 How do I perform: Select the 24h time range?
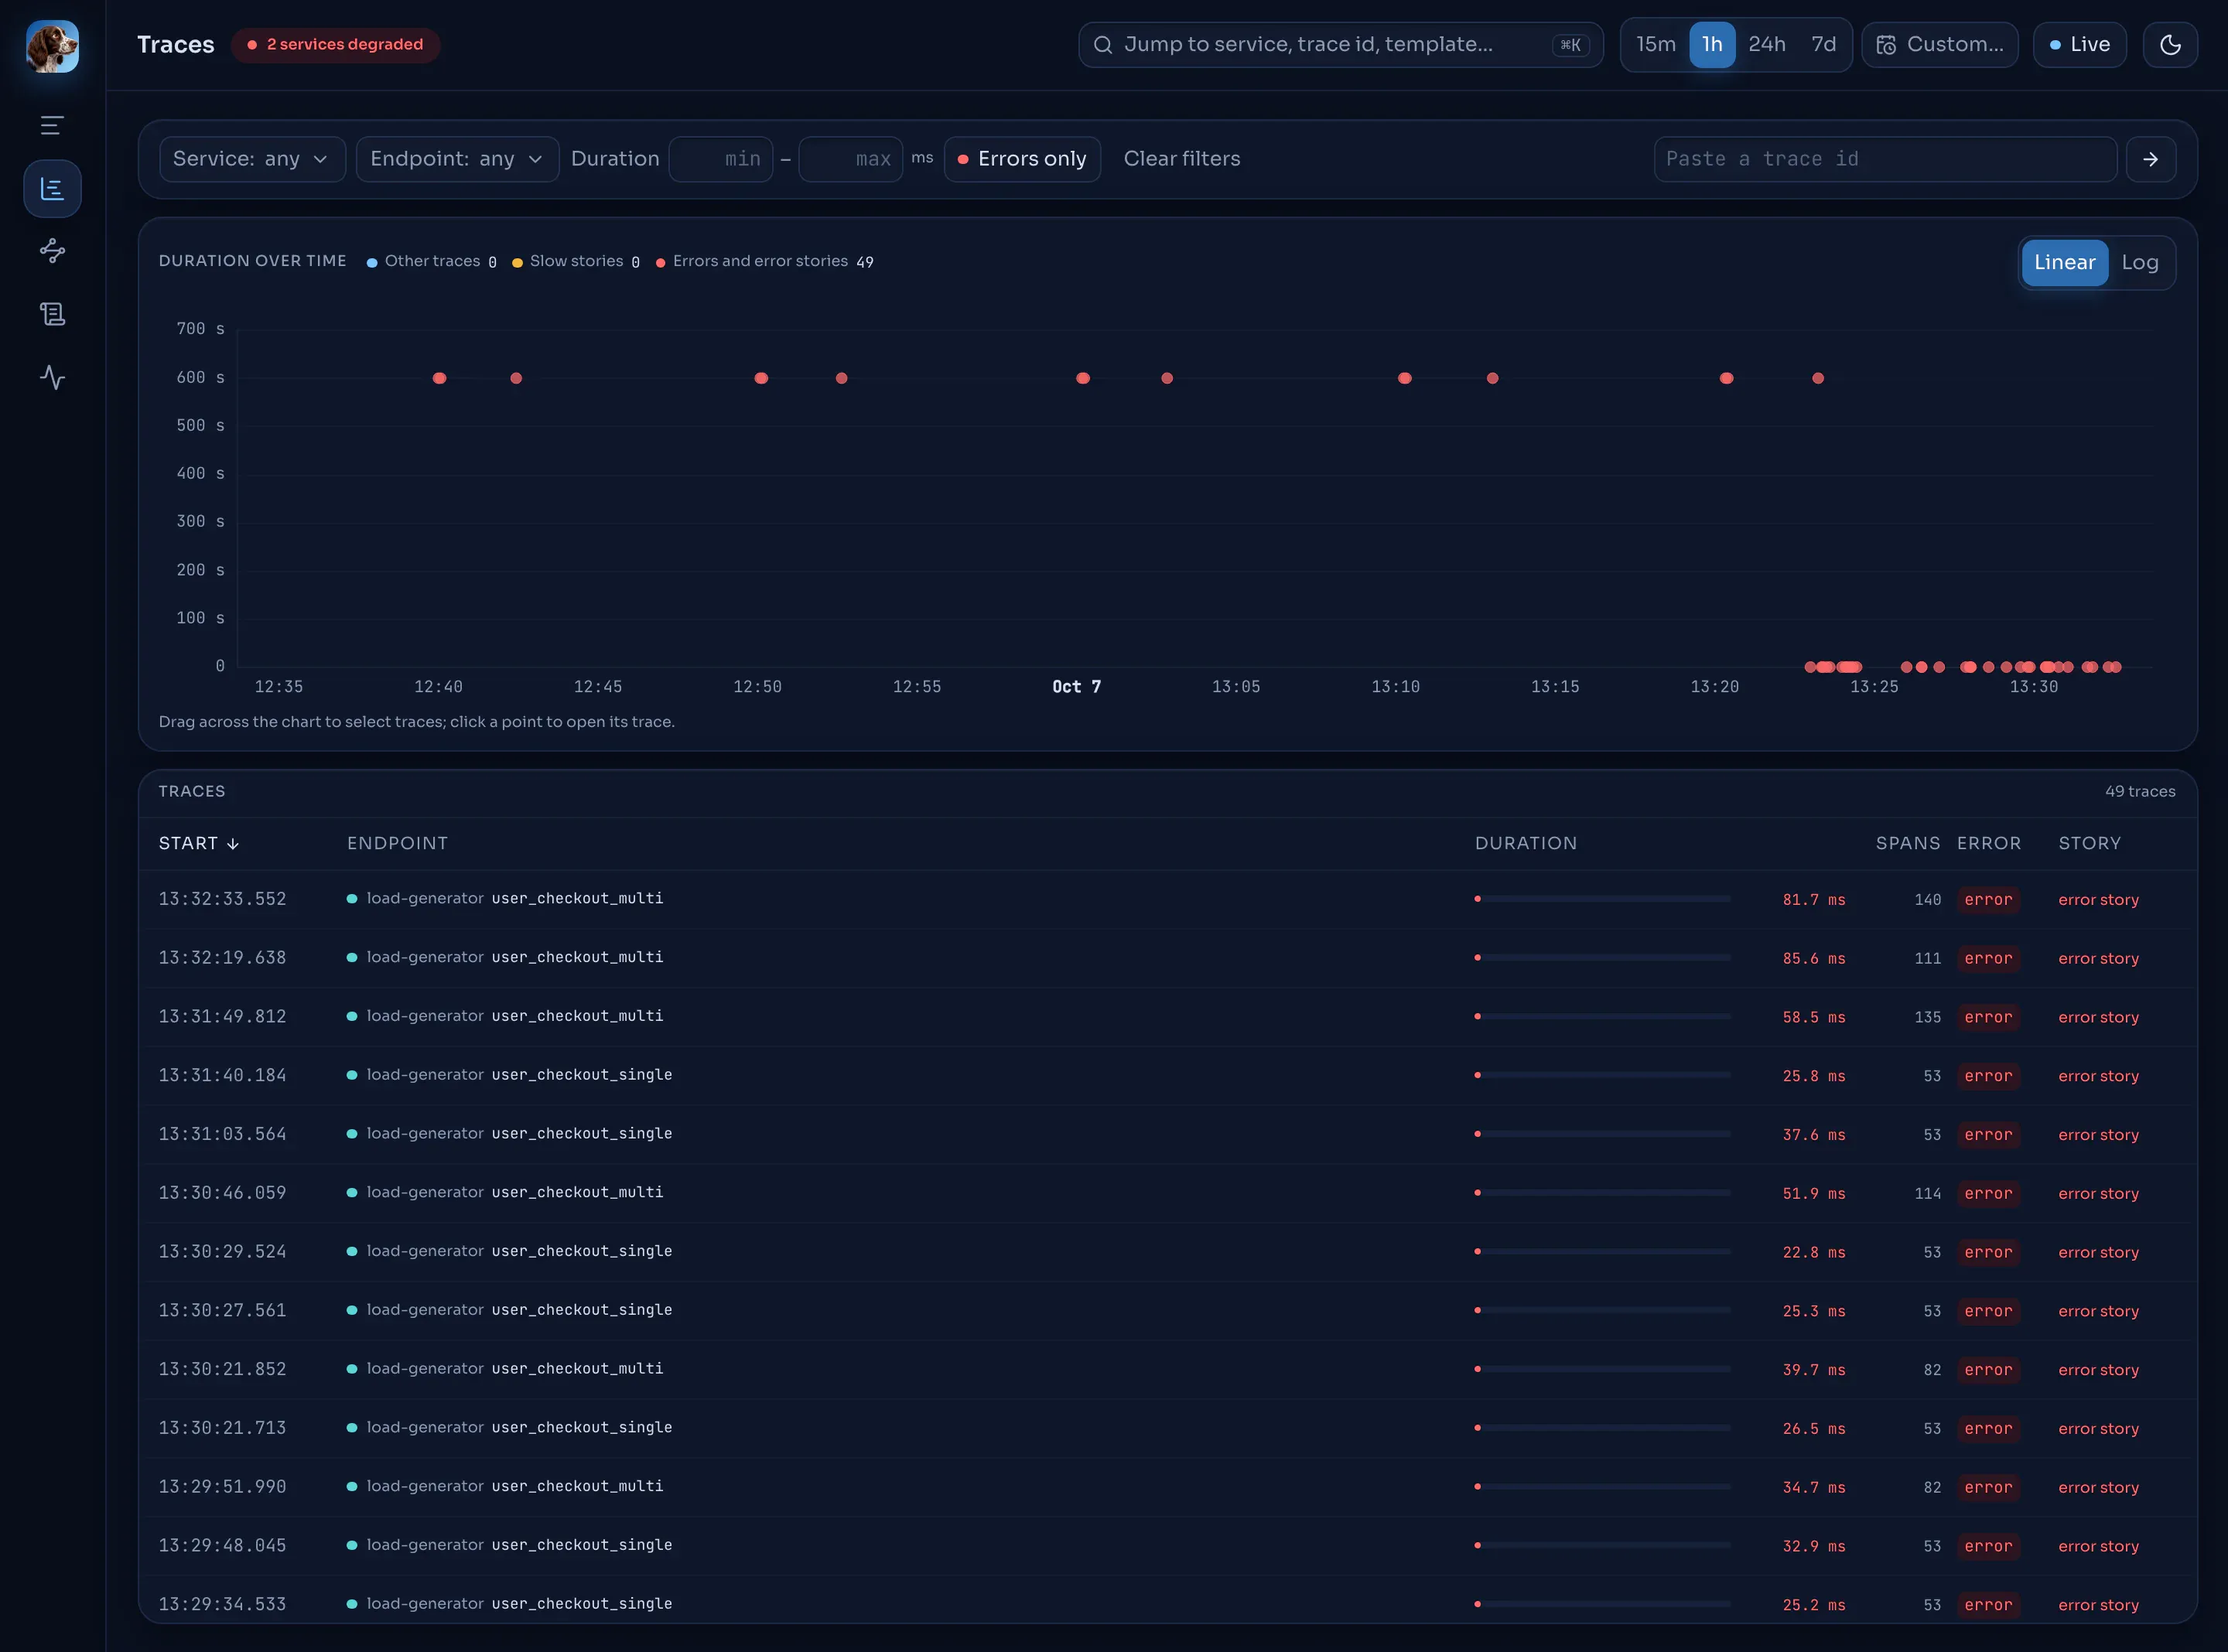pos(1767,45)
